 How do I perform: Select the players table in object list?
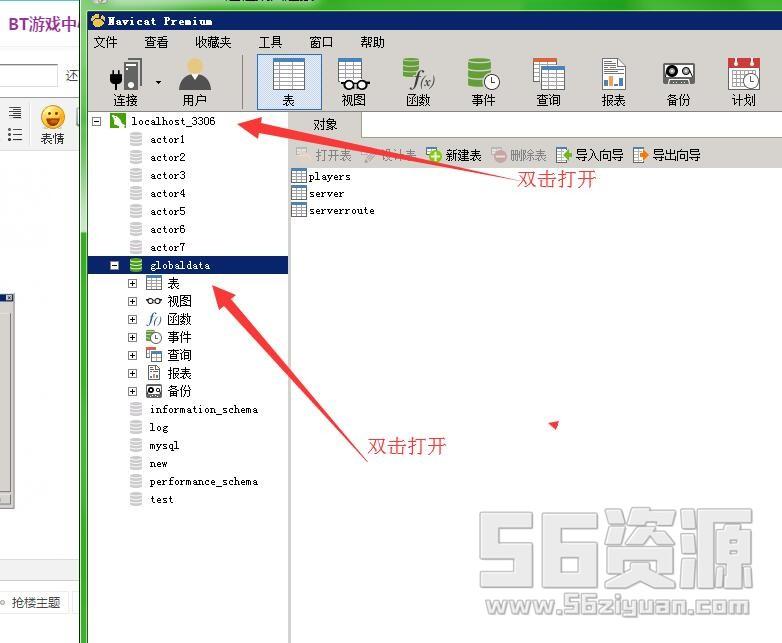(x=329, y=176)
